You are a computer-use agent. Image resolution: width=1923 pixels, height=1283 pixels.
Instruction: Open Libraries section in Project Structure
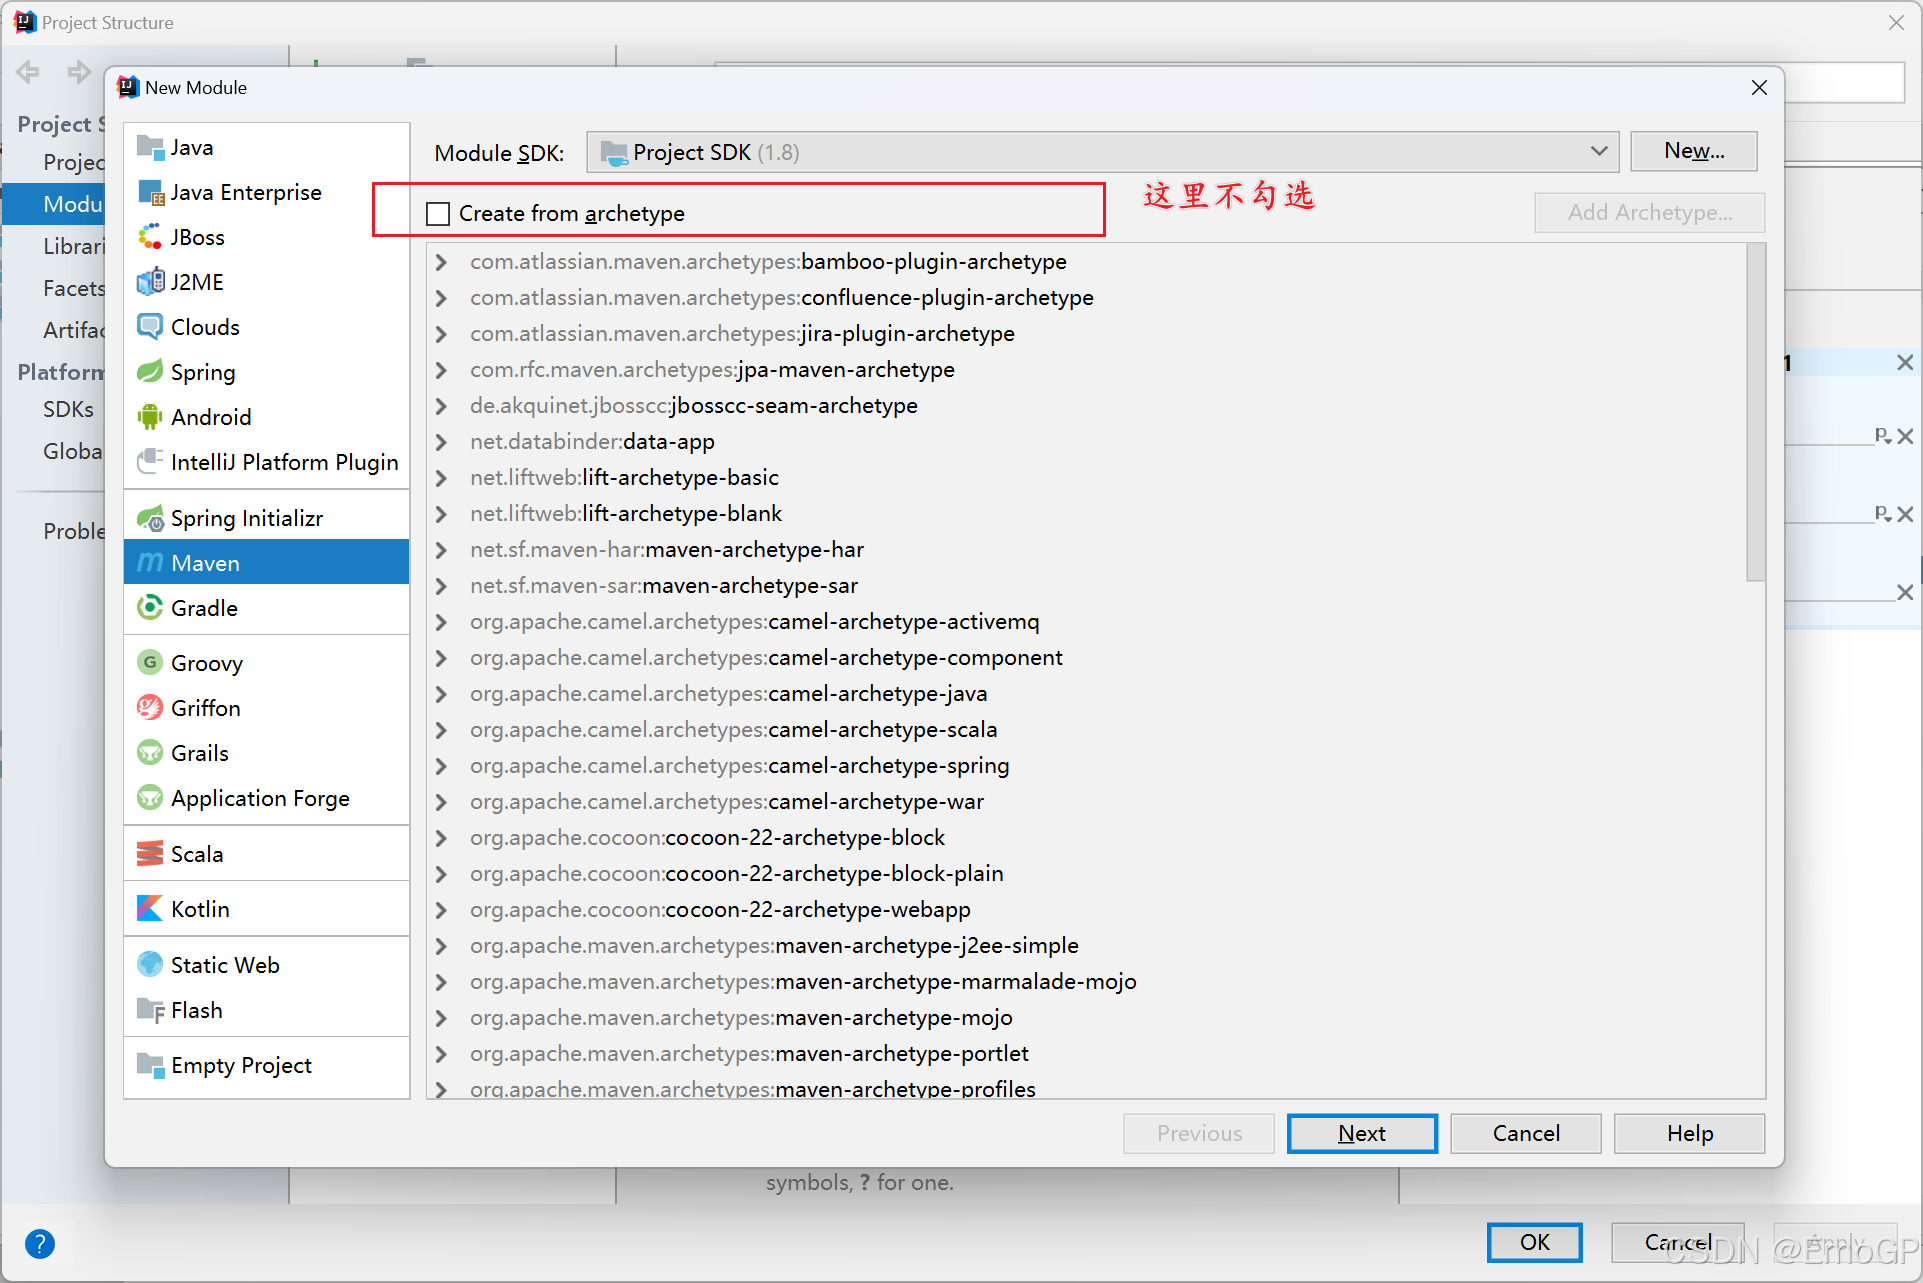pyautogui.click(x=72, y=246)
